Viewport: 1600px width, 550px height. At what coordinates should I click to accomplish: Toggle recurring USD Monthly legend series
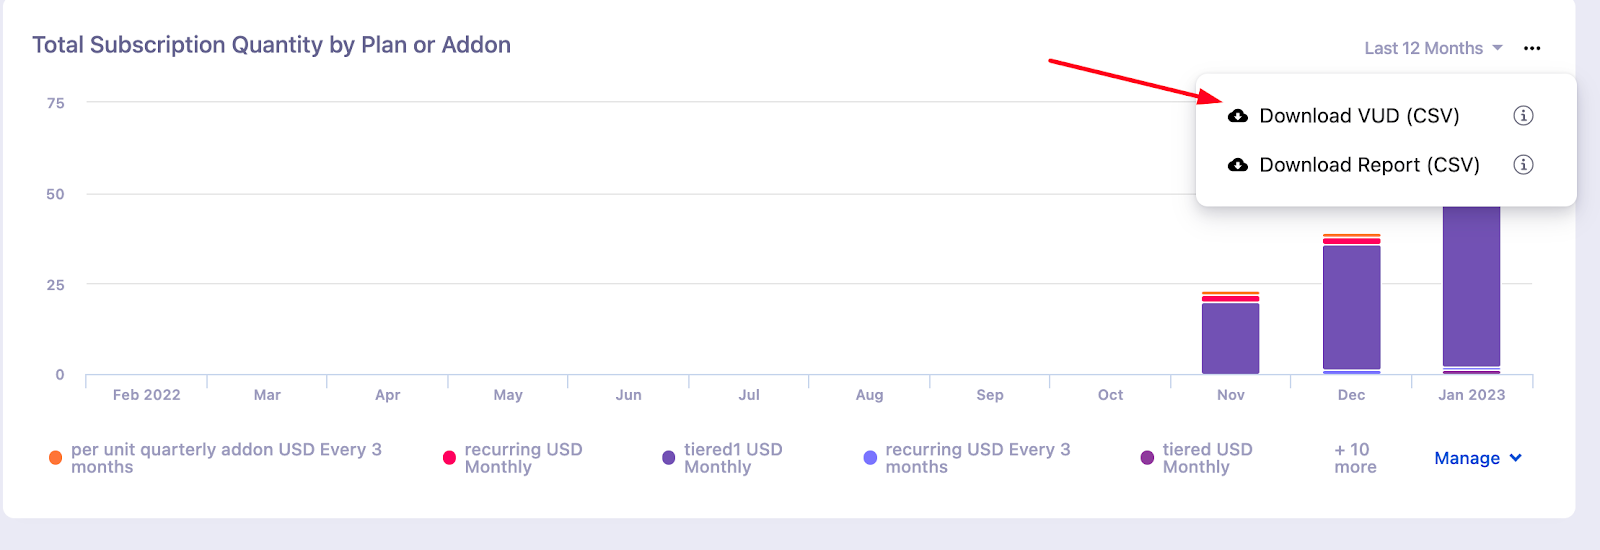pos(523,458)
